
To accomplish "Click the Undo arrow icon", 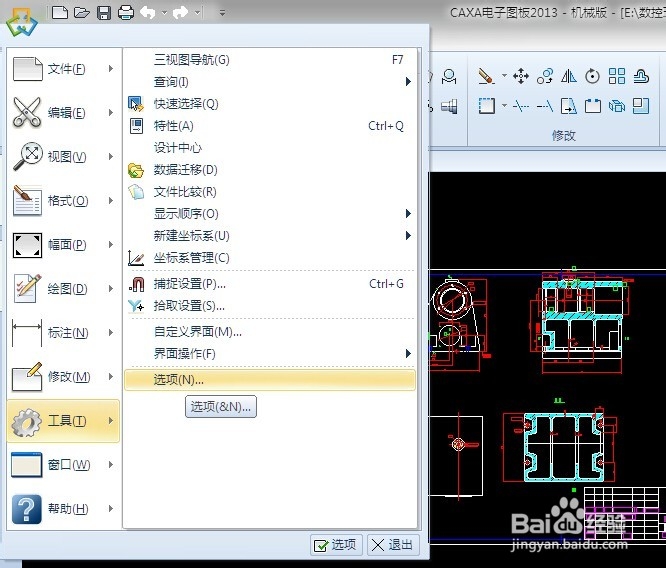I will coord(148,13).
